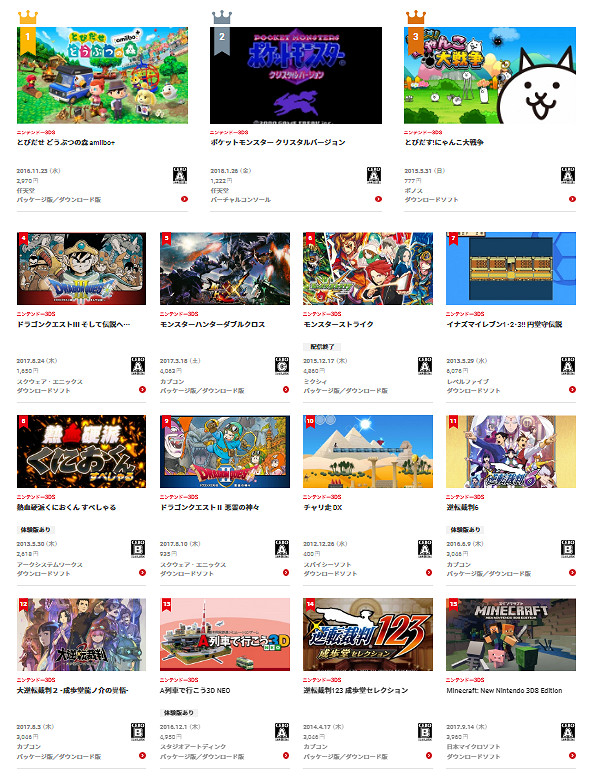590x777 pixels.
Task: Click the red arrow icon for チャリ走 DX
Action: [429, 573]
